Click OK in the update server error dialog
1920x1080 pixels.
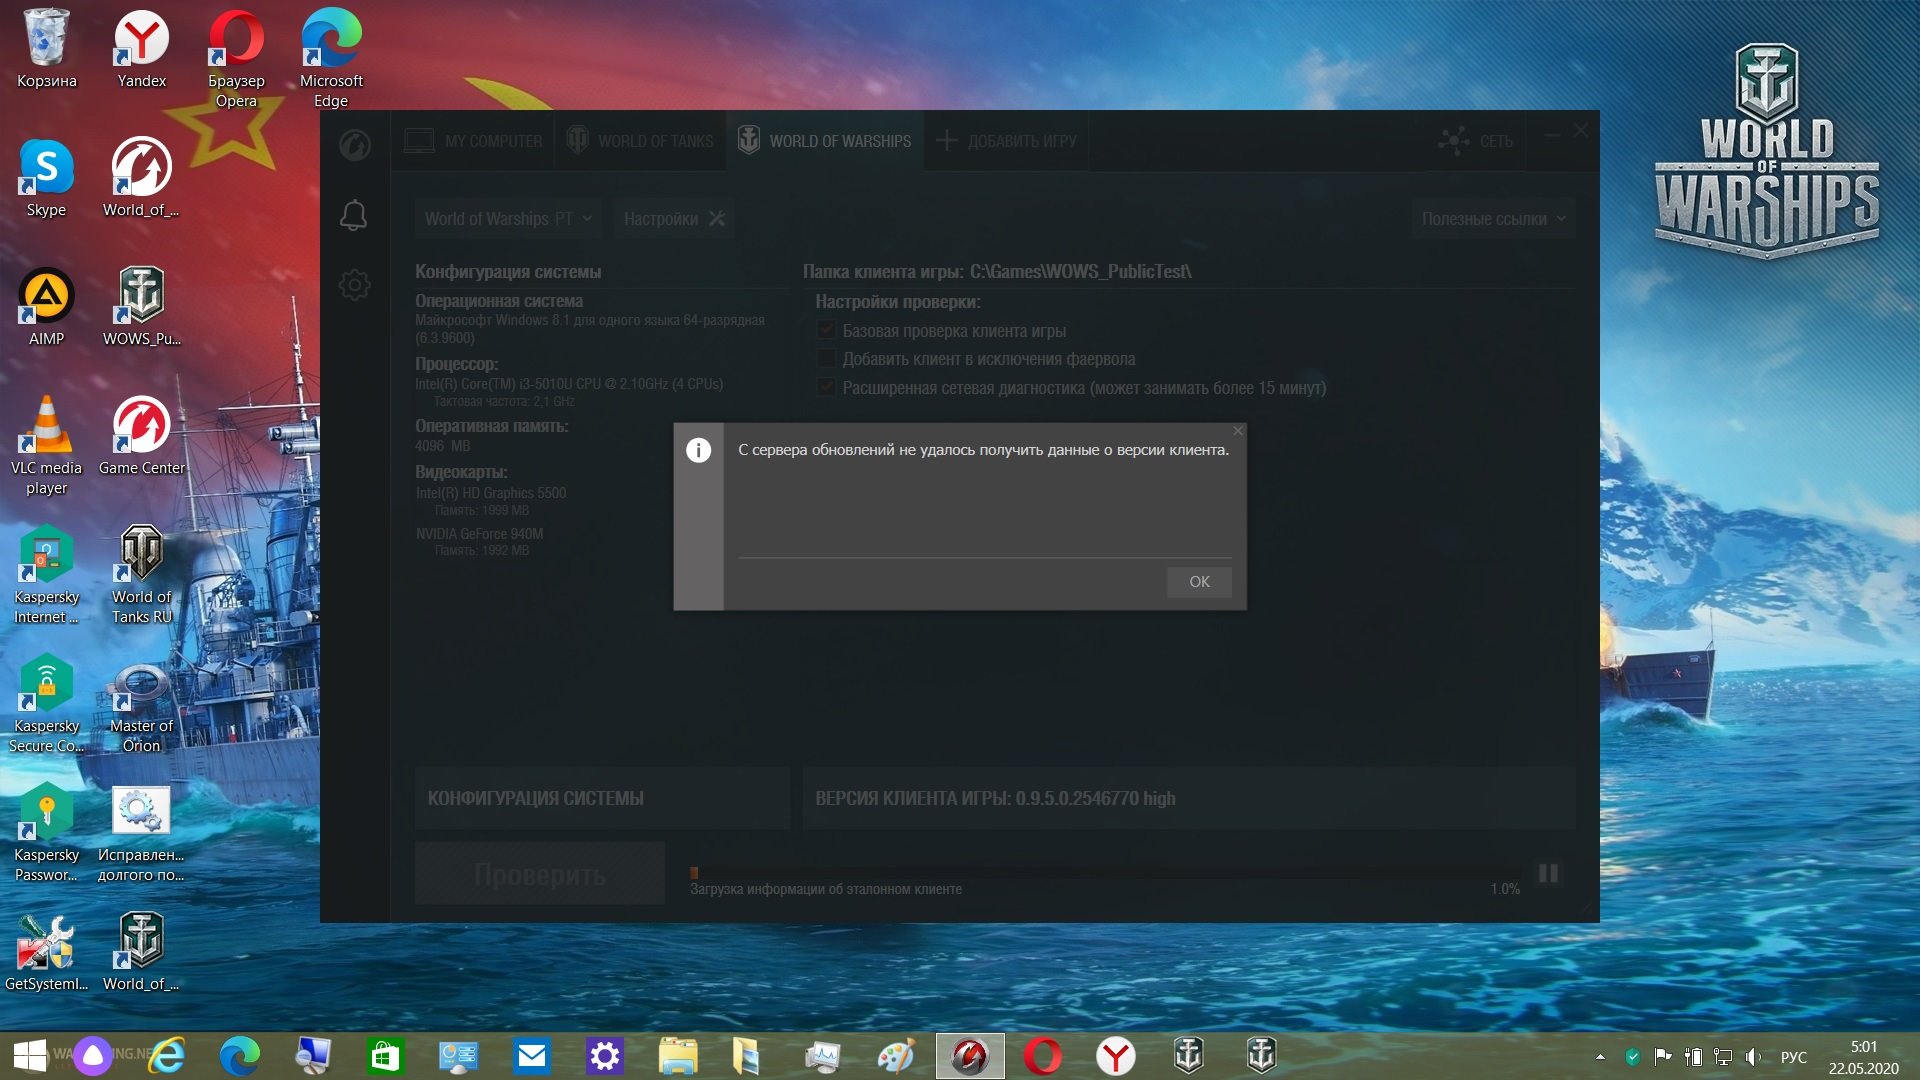[1199, 582]
